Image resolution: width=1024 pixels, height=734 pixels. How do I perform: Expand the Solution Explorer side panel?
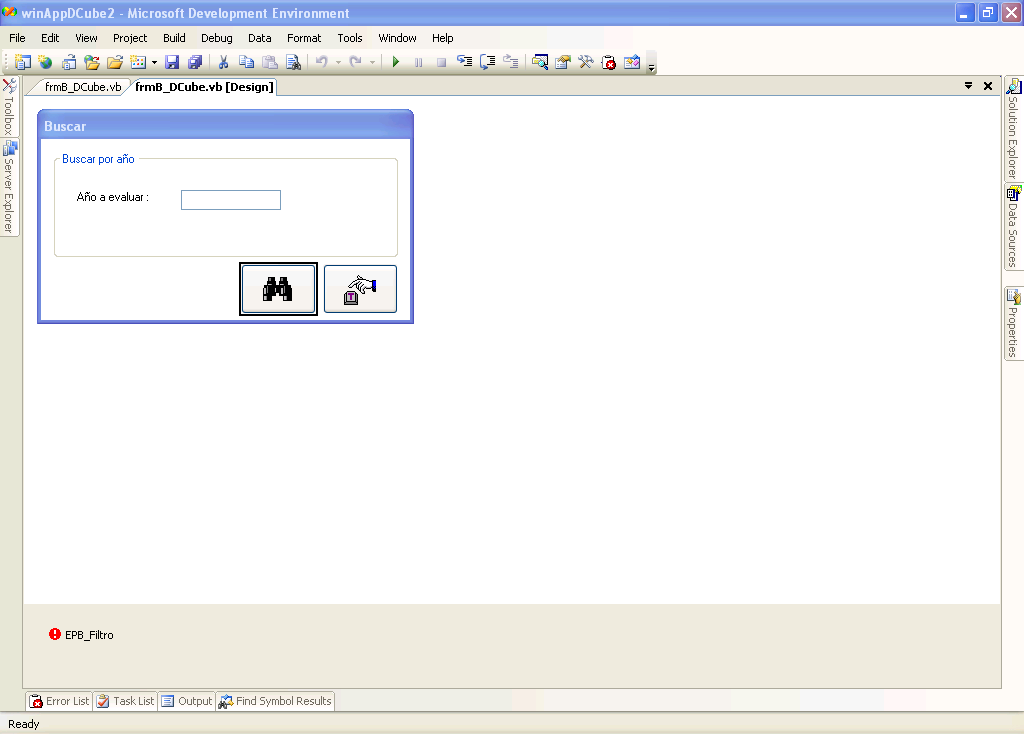coord(1013,129)
